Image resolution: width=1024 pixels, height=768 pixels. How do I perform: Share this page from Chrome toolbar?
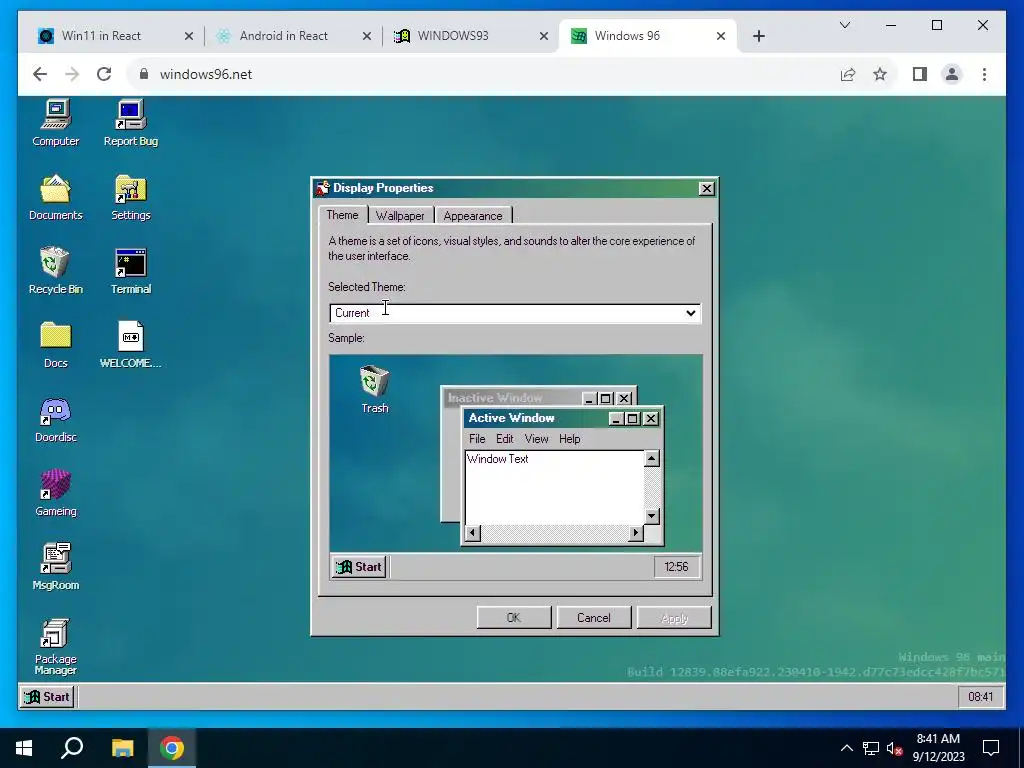point(848,74)
